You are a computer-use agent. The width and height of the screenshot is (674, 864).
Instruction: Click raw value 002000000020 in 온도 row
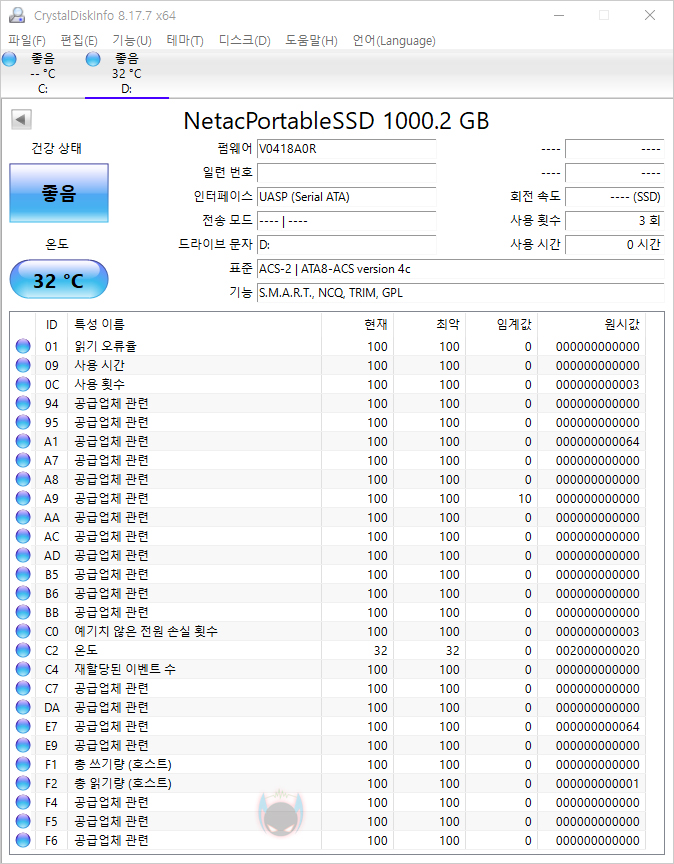coord(597,651)
